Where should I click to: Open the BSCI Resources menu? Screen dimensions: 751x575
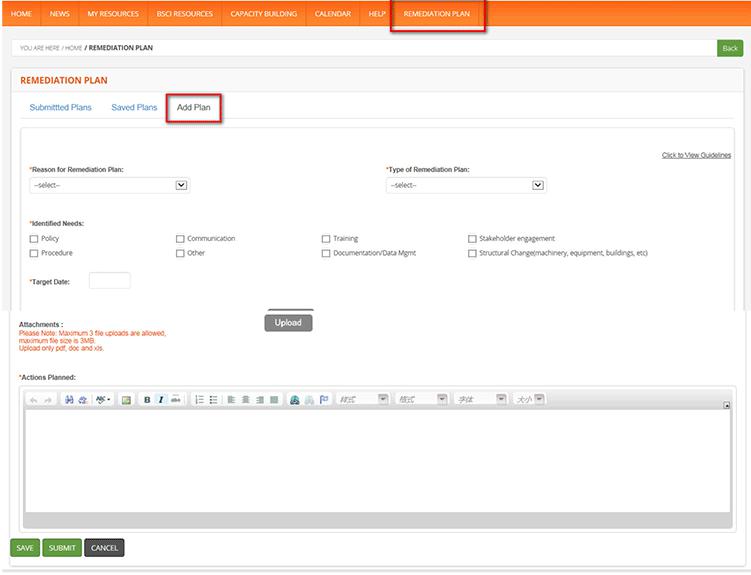tap(185, 14)
